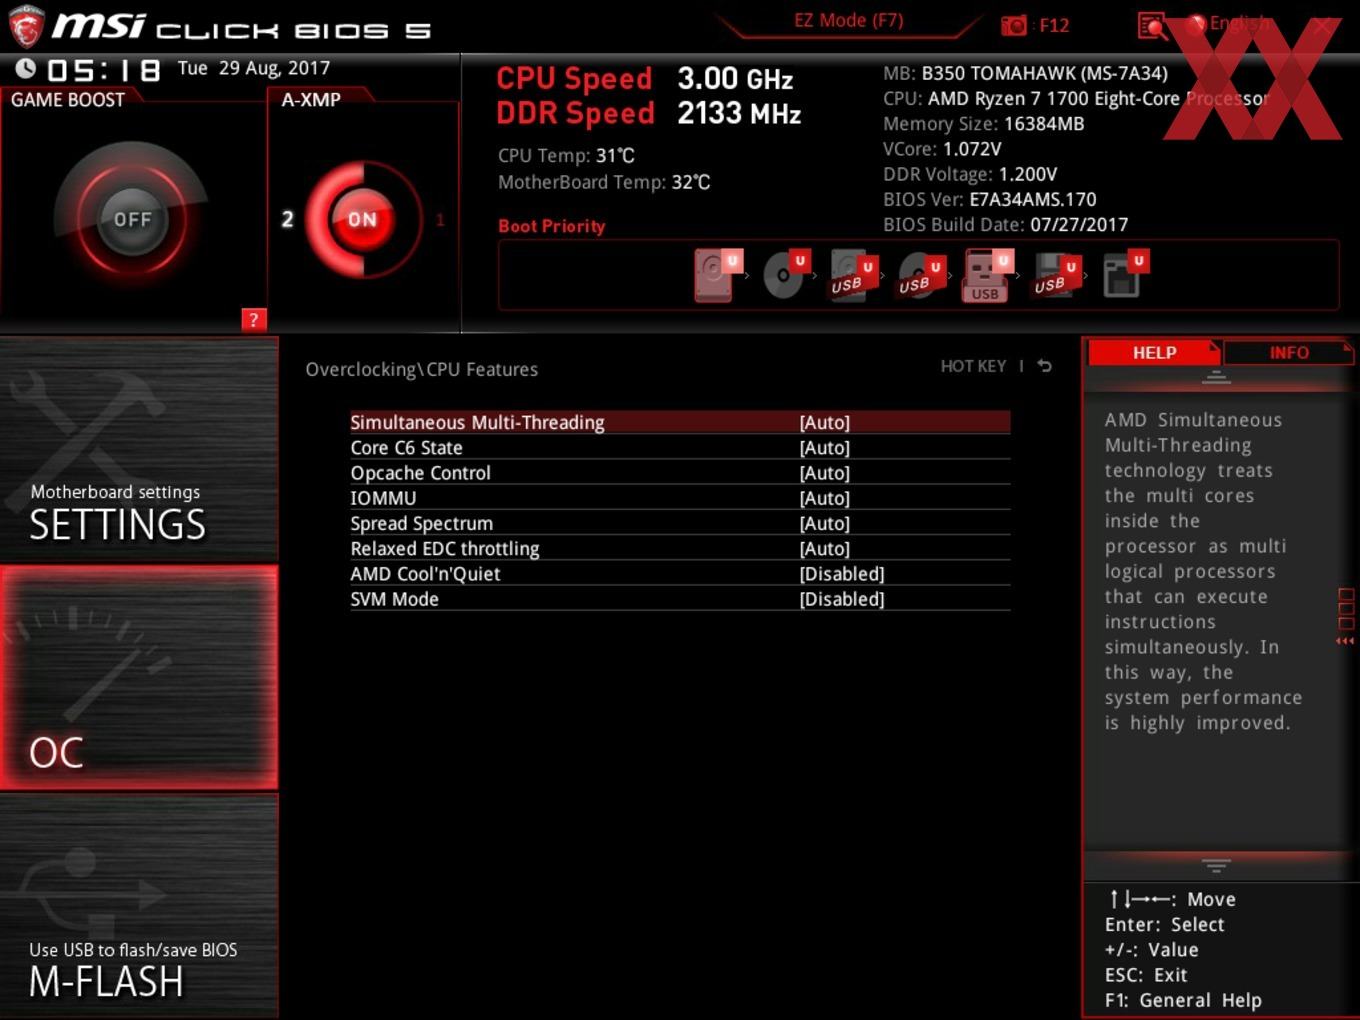Select the SVM Mode label
This screenshot has height=1020, width=1360.
pyautogui.click(x=394, y=599)
